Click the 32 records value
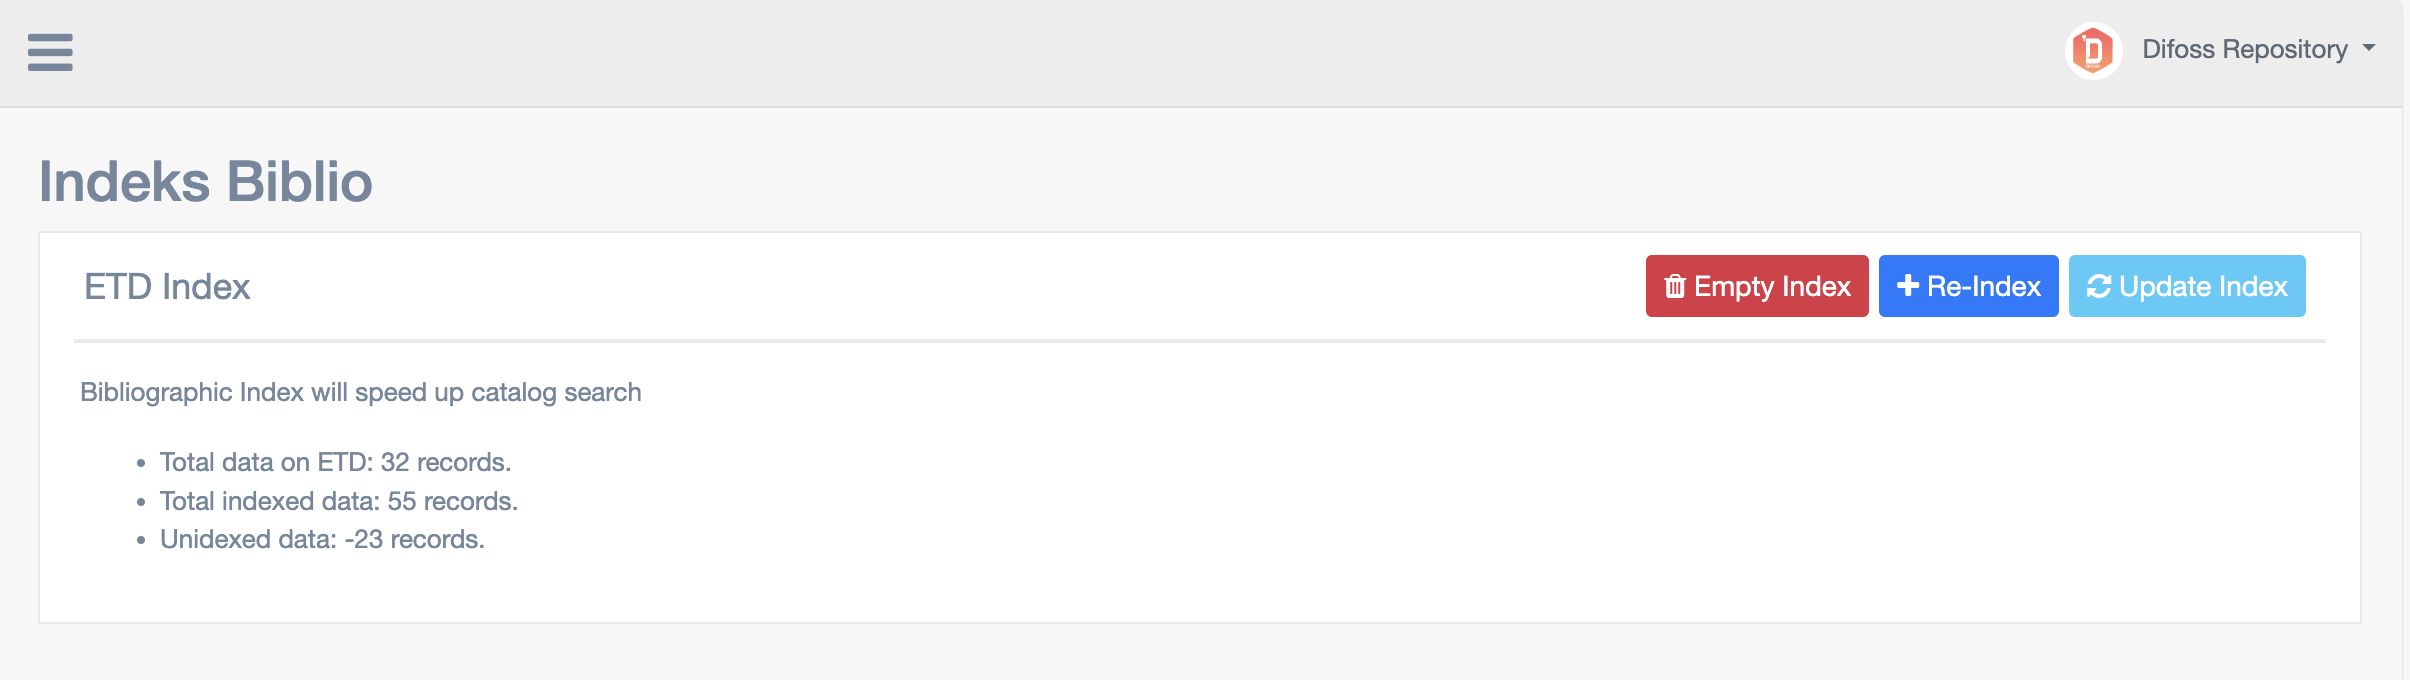 [x=445, y=462]
